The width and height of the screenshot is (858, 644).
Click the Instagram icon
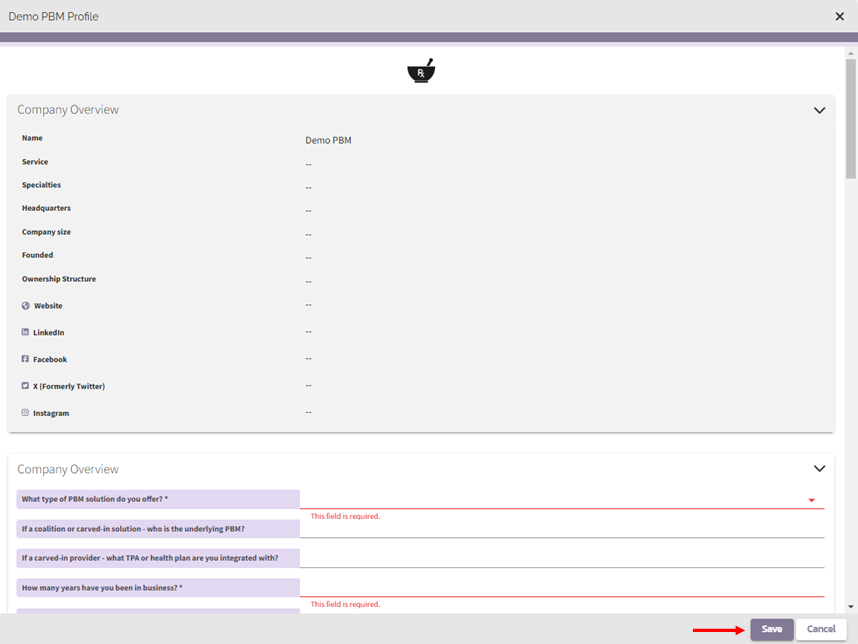[x=26, y=413]
